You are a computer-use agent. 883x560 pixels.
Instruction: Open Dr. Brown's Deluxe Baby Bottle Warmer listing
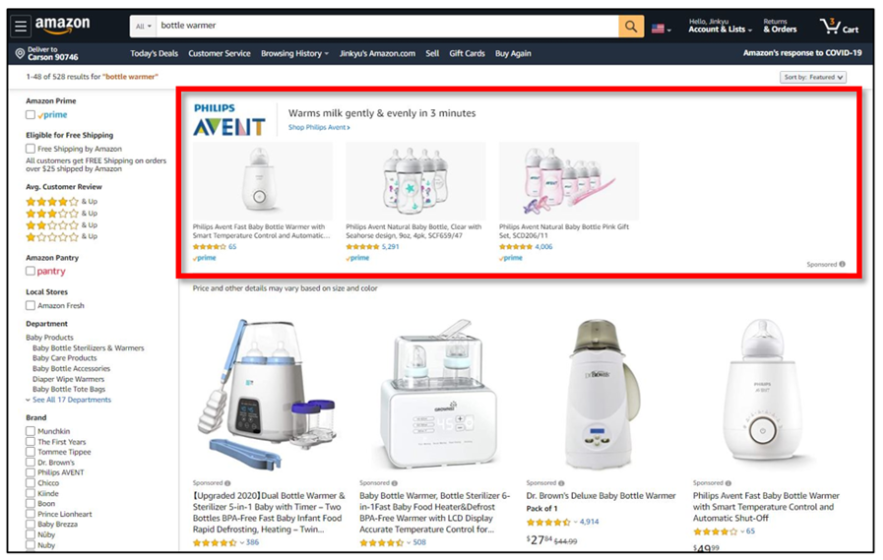pos(600,496)
